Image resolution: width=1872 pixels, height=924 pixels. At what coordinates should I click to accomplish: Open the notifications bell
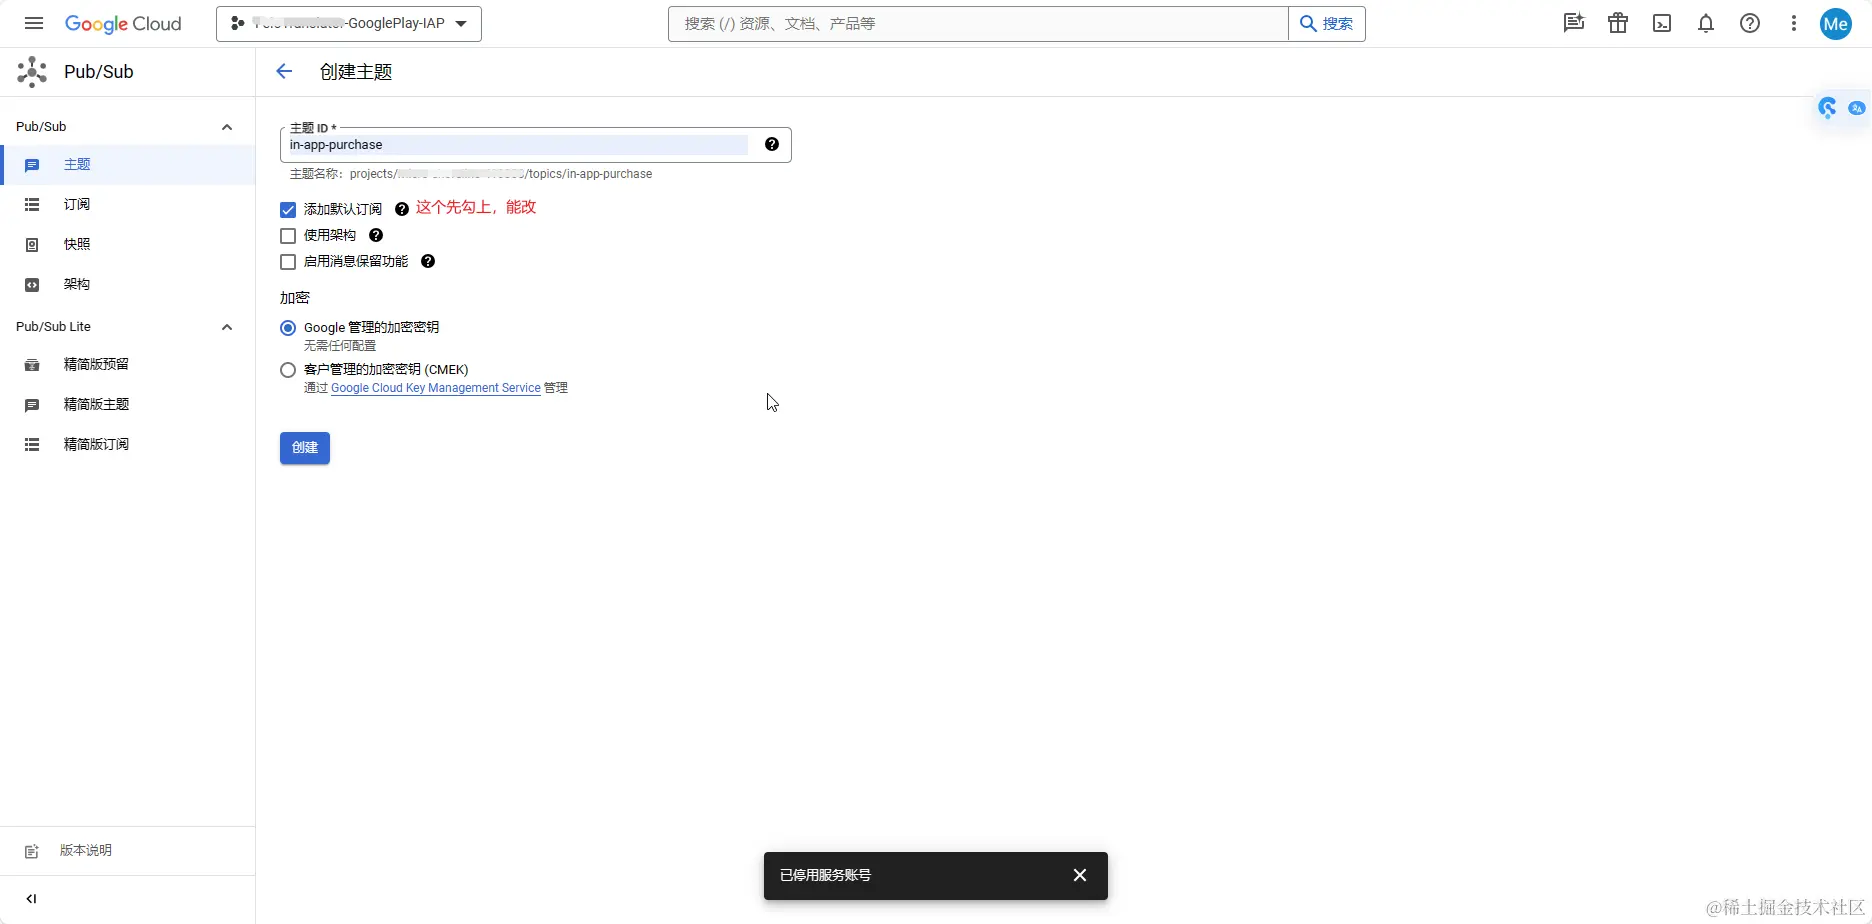coord(1706,23)
